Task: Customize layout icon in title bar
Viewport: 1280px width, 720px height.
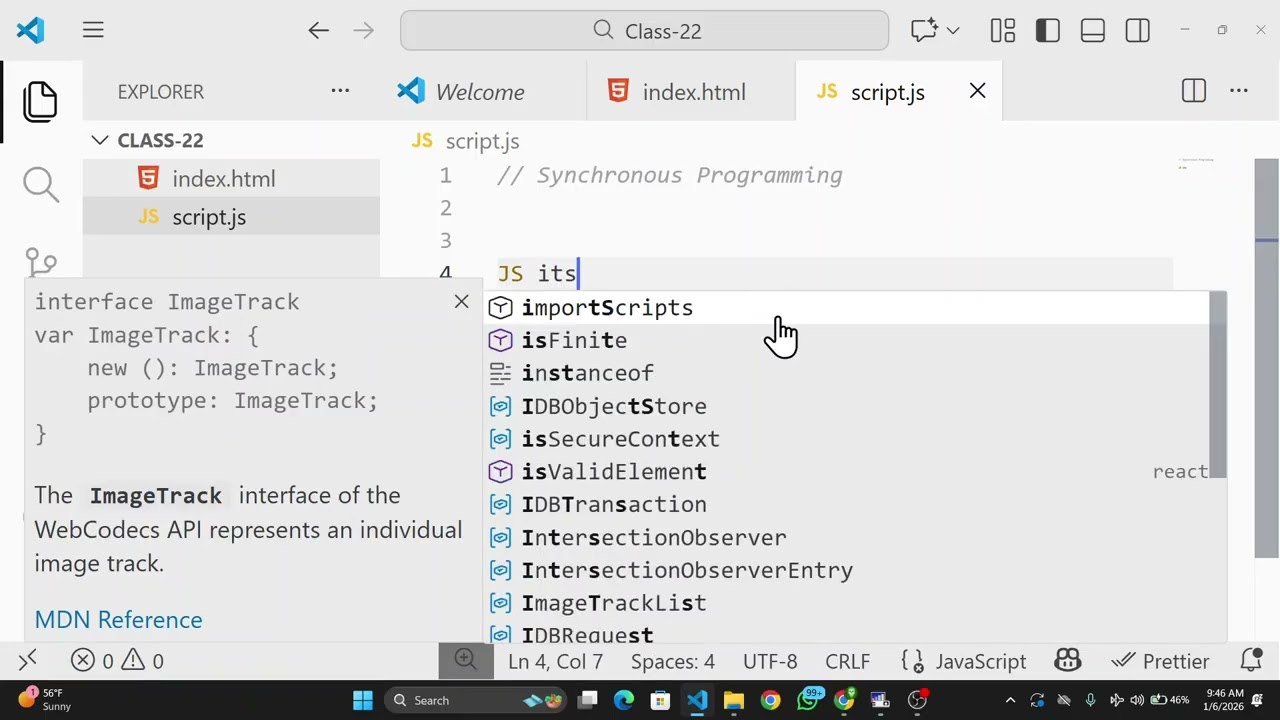Action: 1003,30
